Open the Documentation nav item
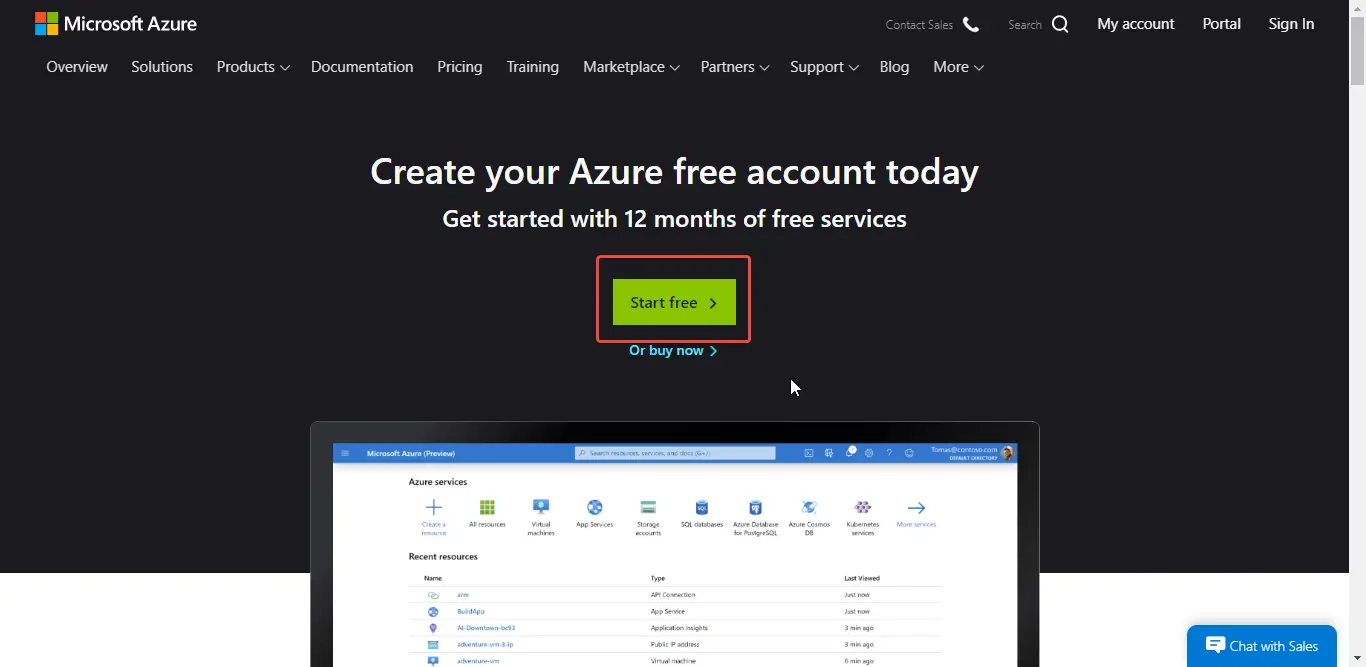 point(362,67)
